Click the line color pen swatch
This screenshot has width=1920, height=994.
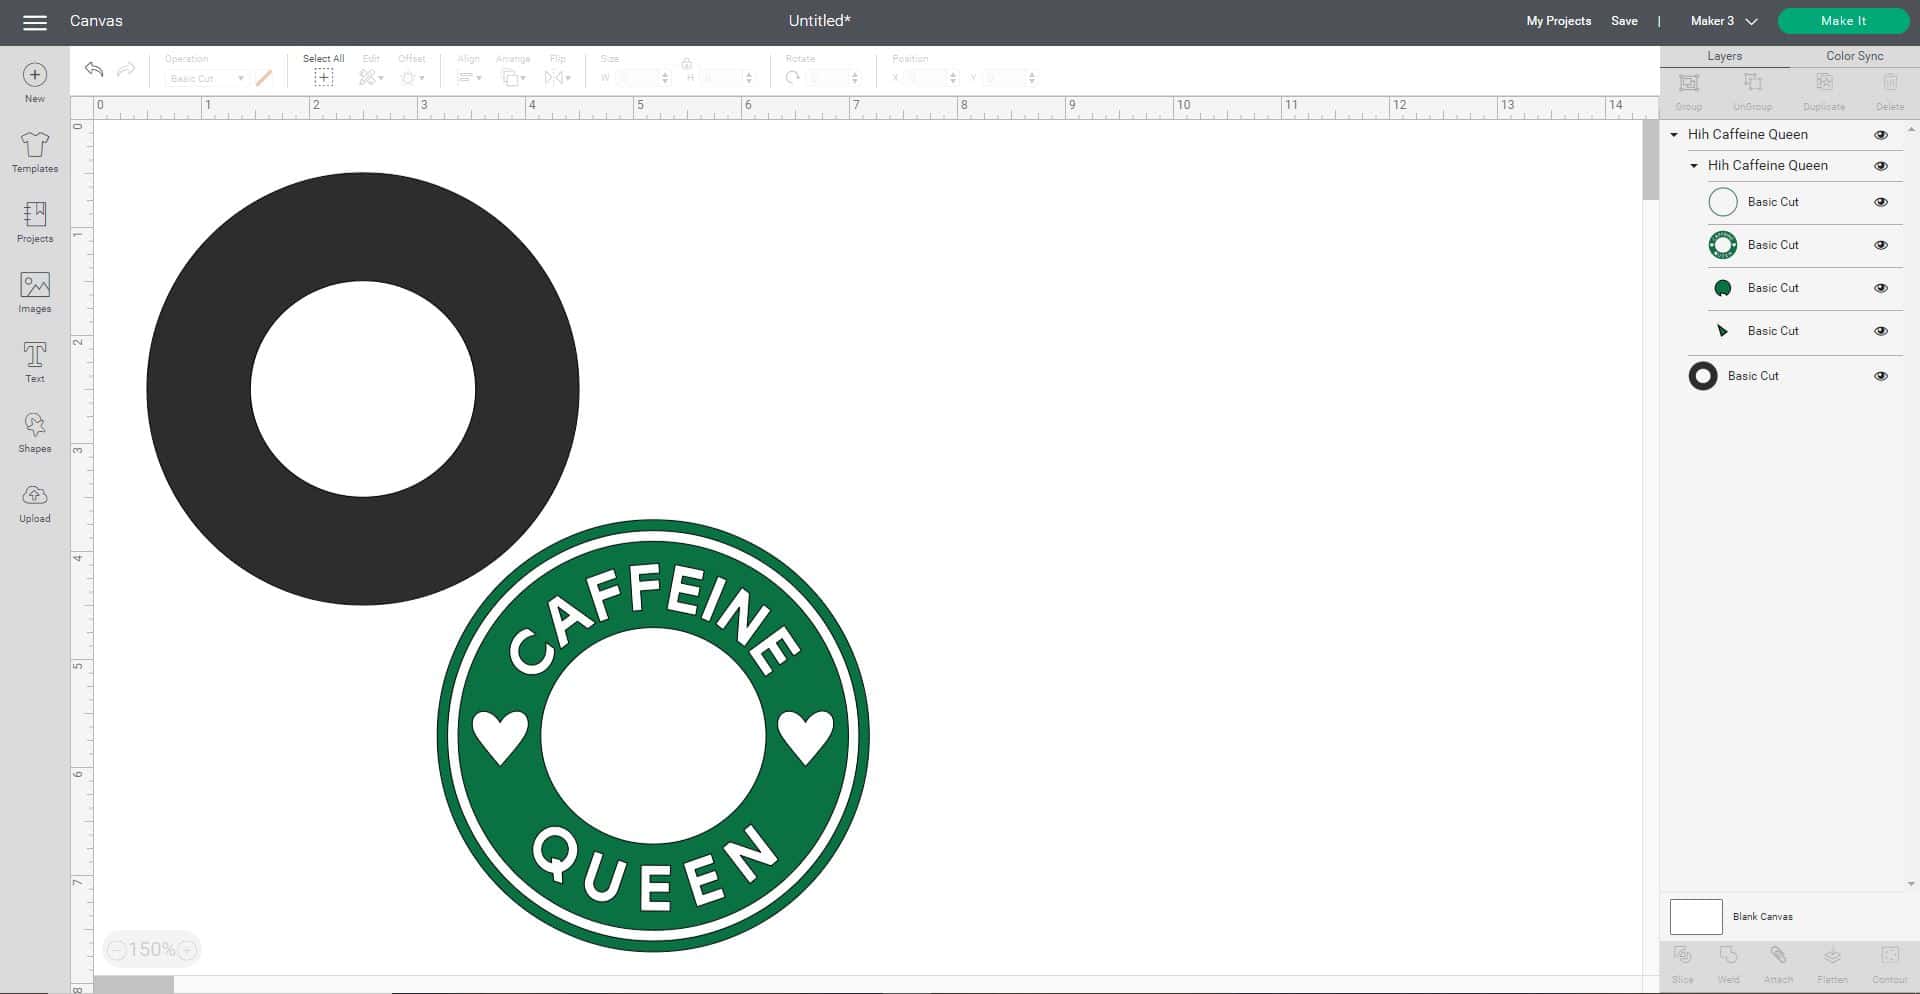pyautogui.click(x=264, y=77)
